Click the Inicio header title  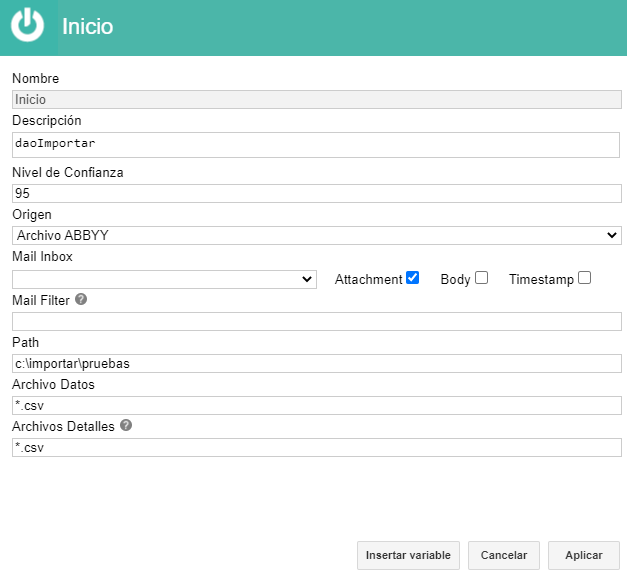(88, 26)
